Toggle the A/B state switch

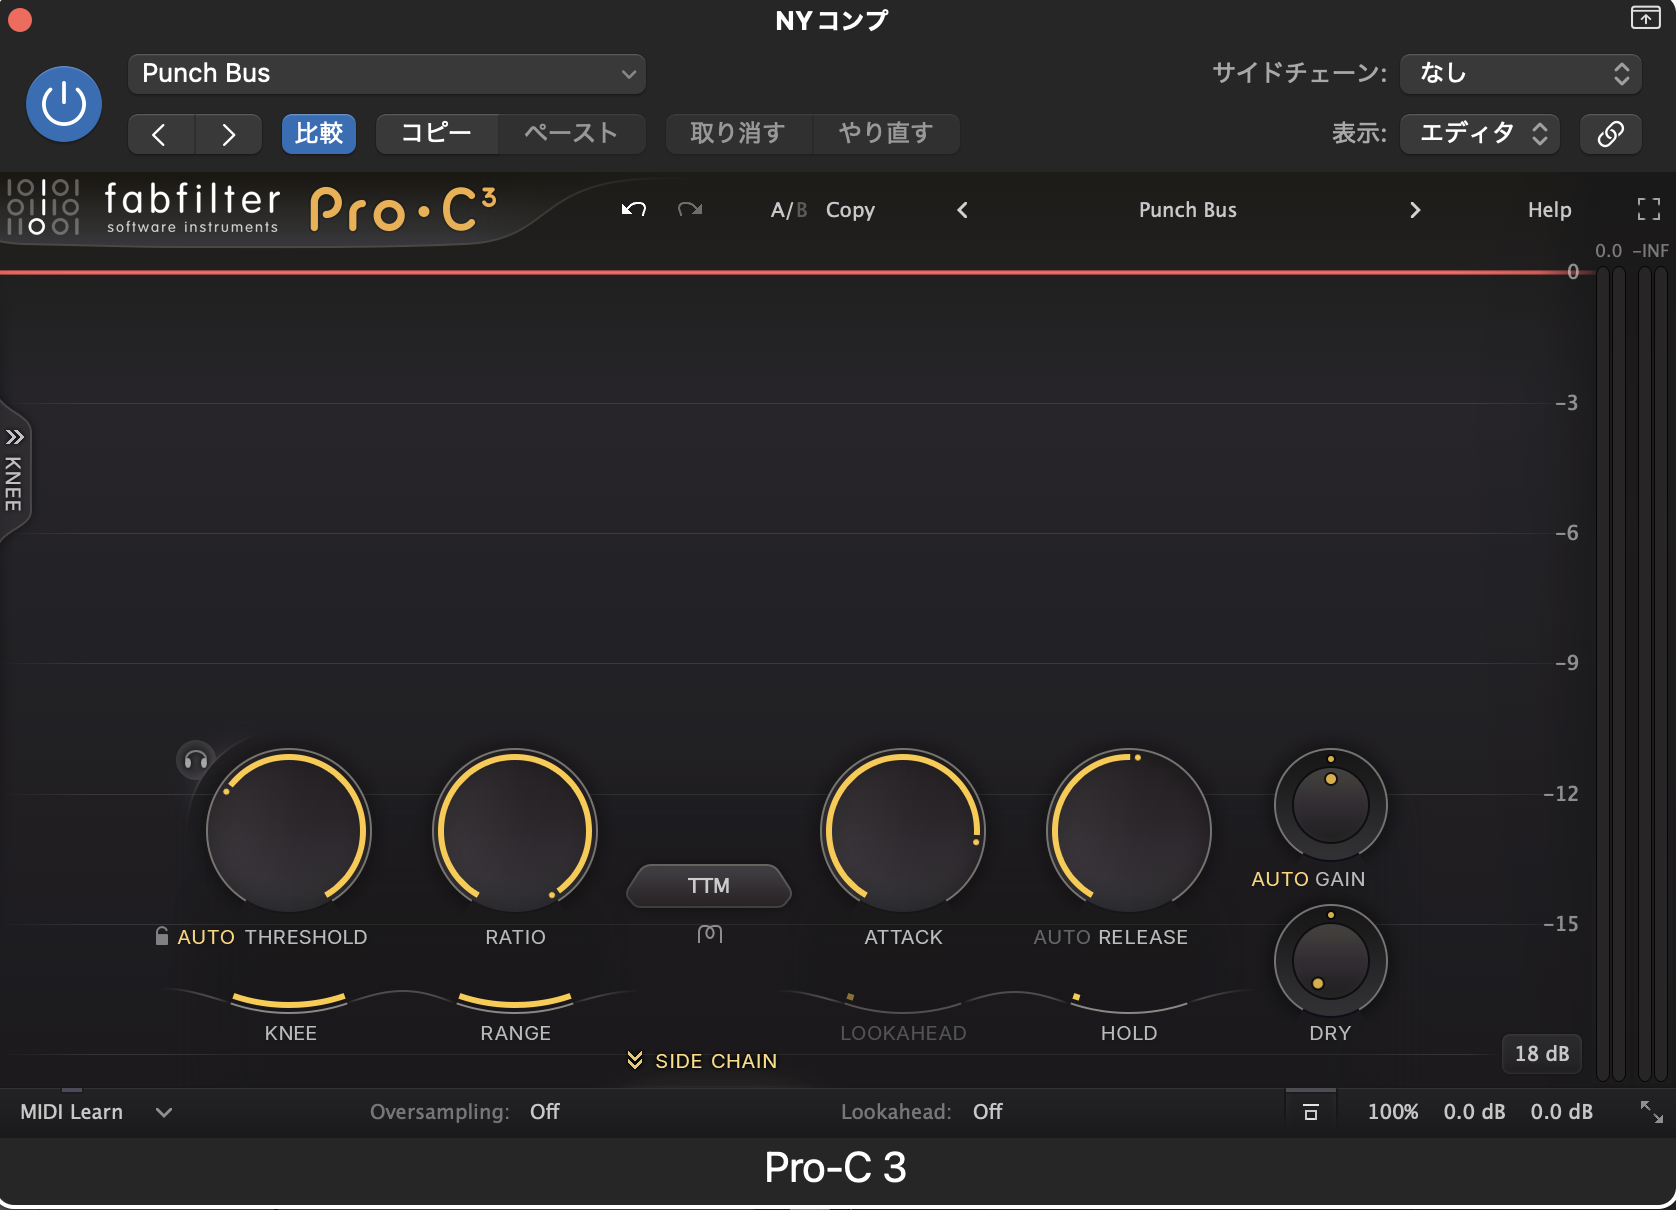tap(788, 210)
